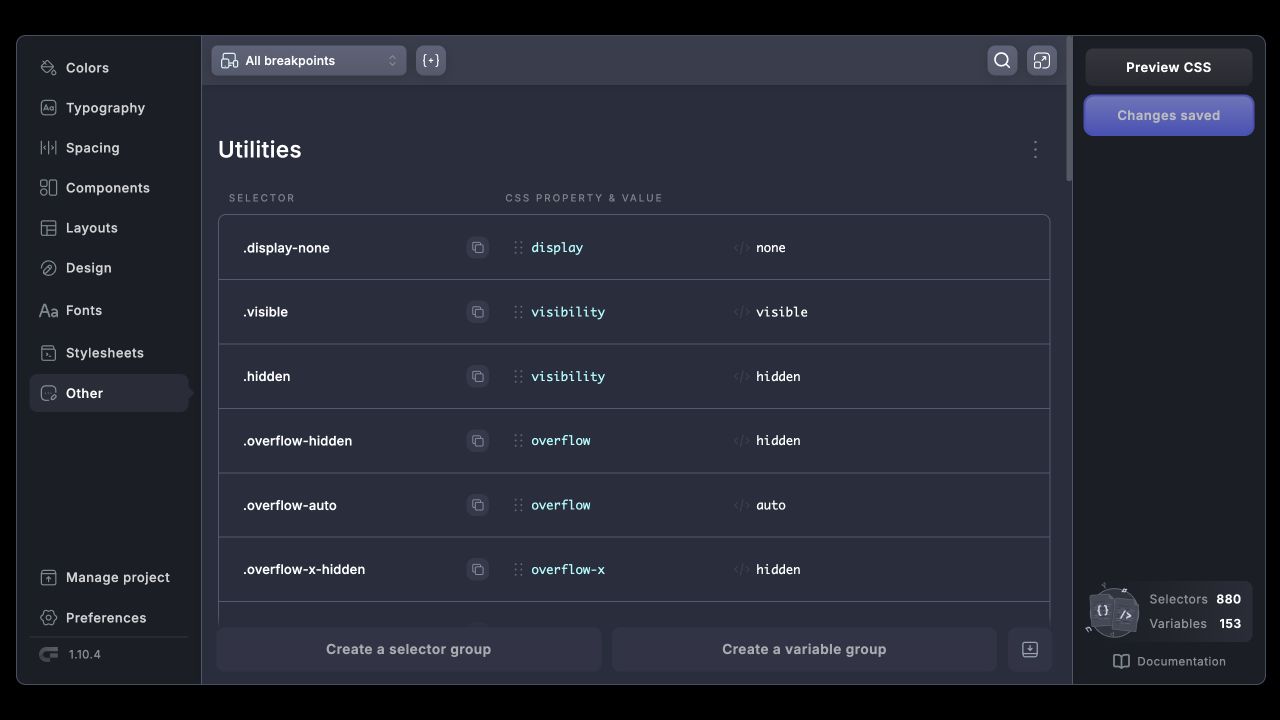Open the Components section
Viewport: 1280px width, 720px height.
(108, 188)
